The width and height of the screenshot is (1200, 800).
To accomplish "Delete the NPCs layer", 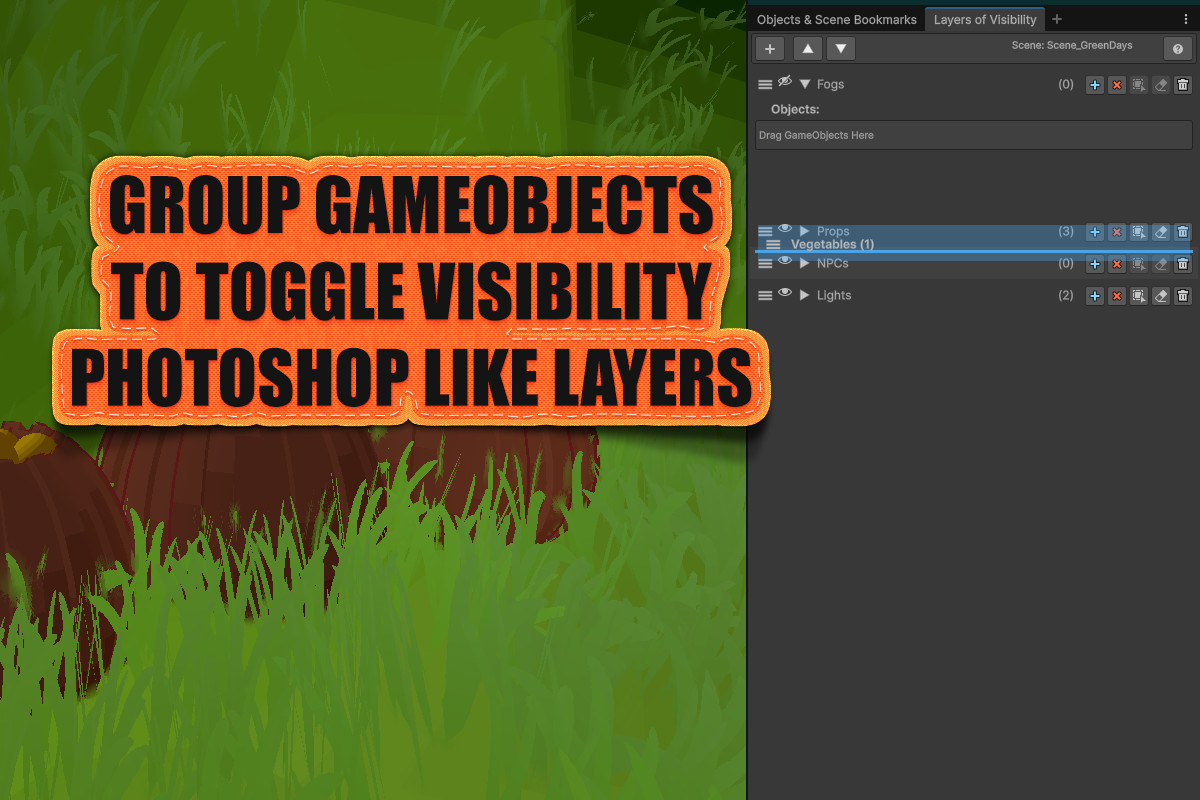I will (x=1183, y=264).
